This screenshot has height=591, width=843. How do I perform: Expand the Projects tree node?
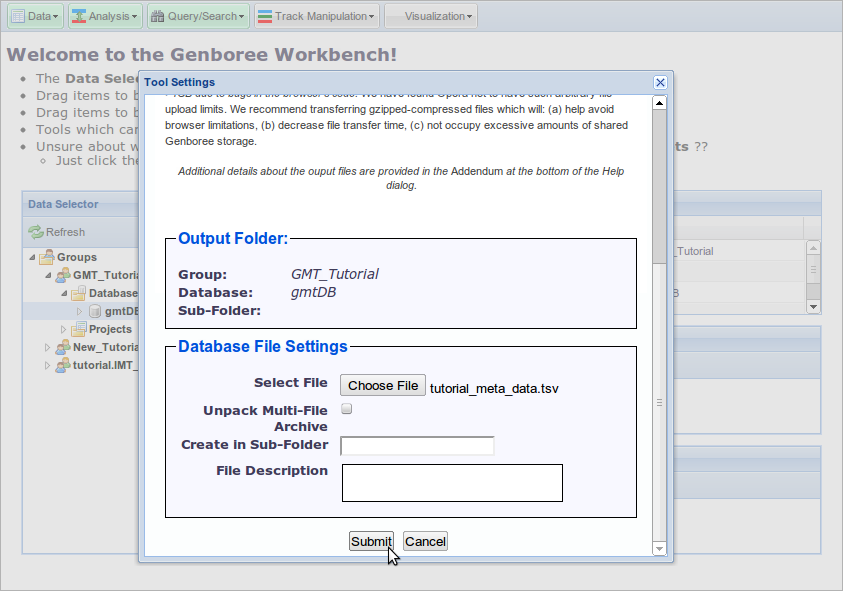pos(63,329)
